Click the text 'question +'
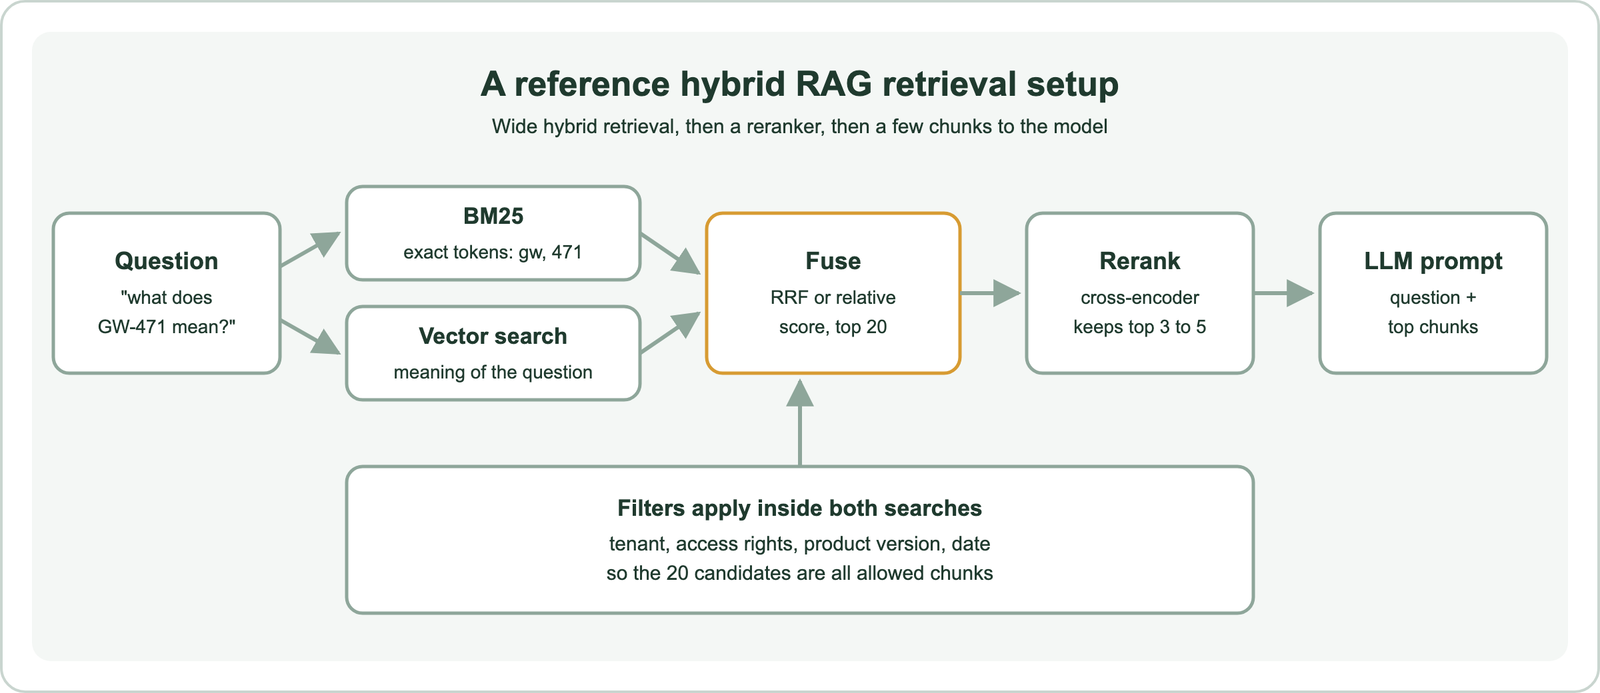Image resolution: width=1600 pixels, height=693 pixels. (1433, 297)
